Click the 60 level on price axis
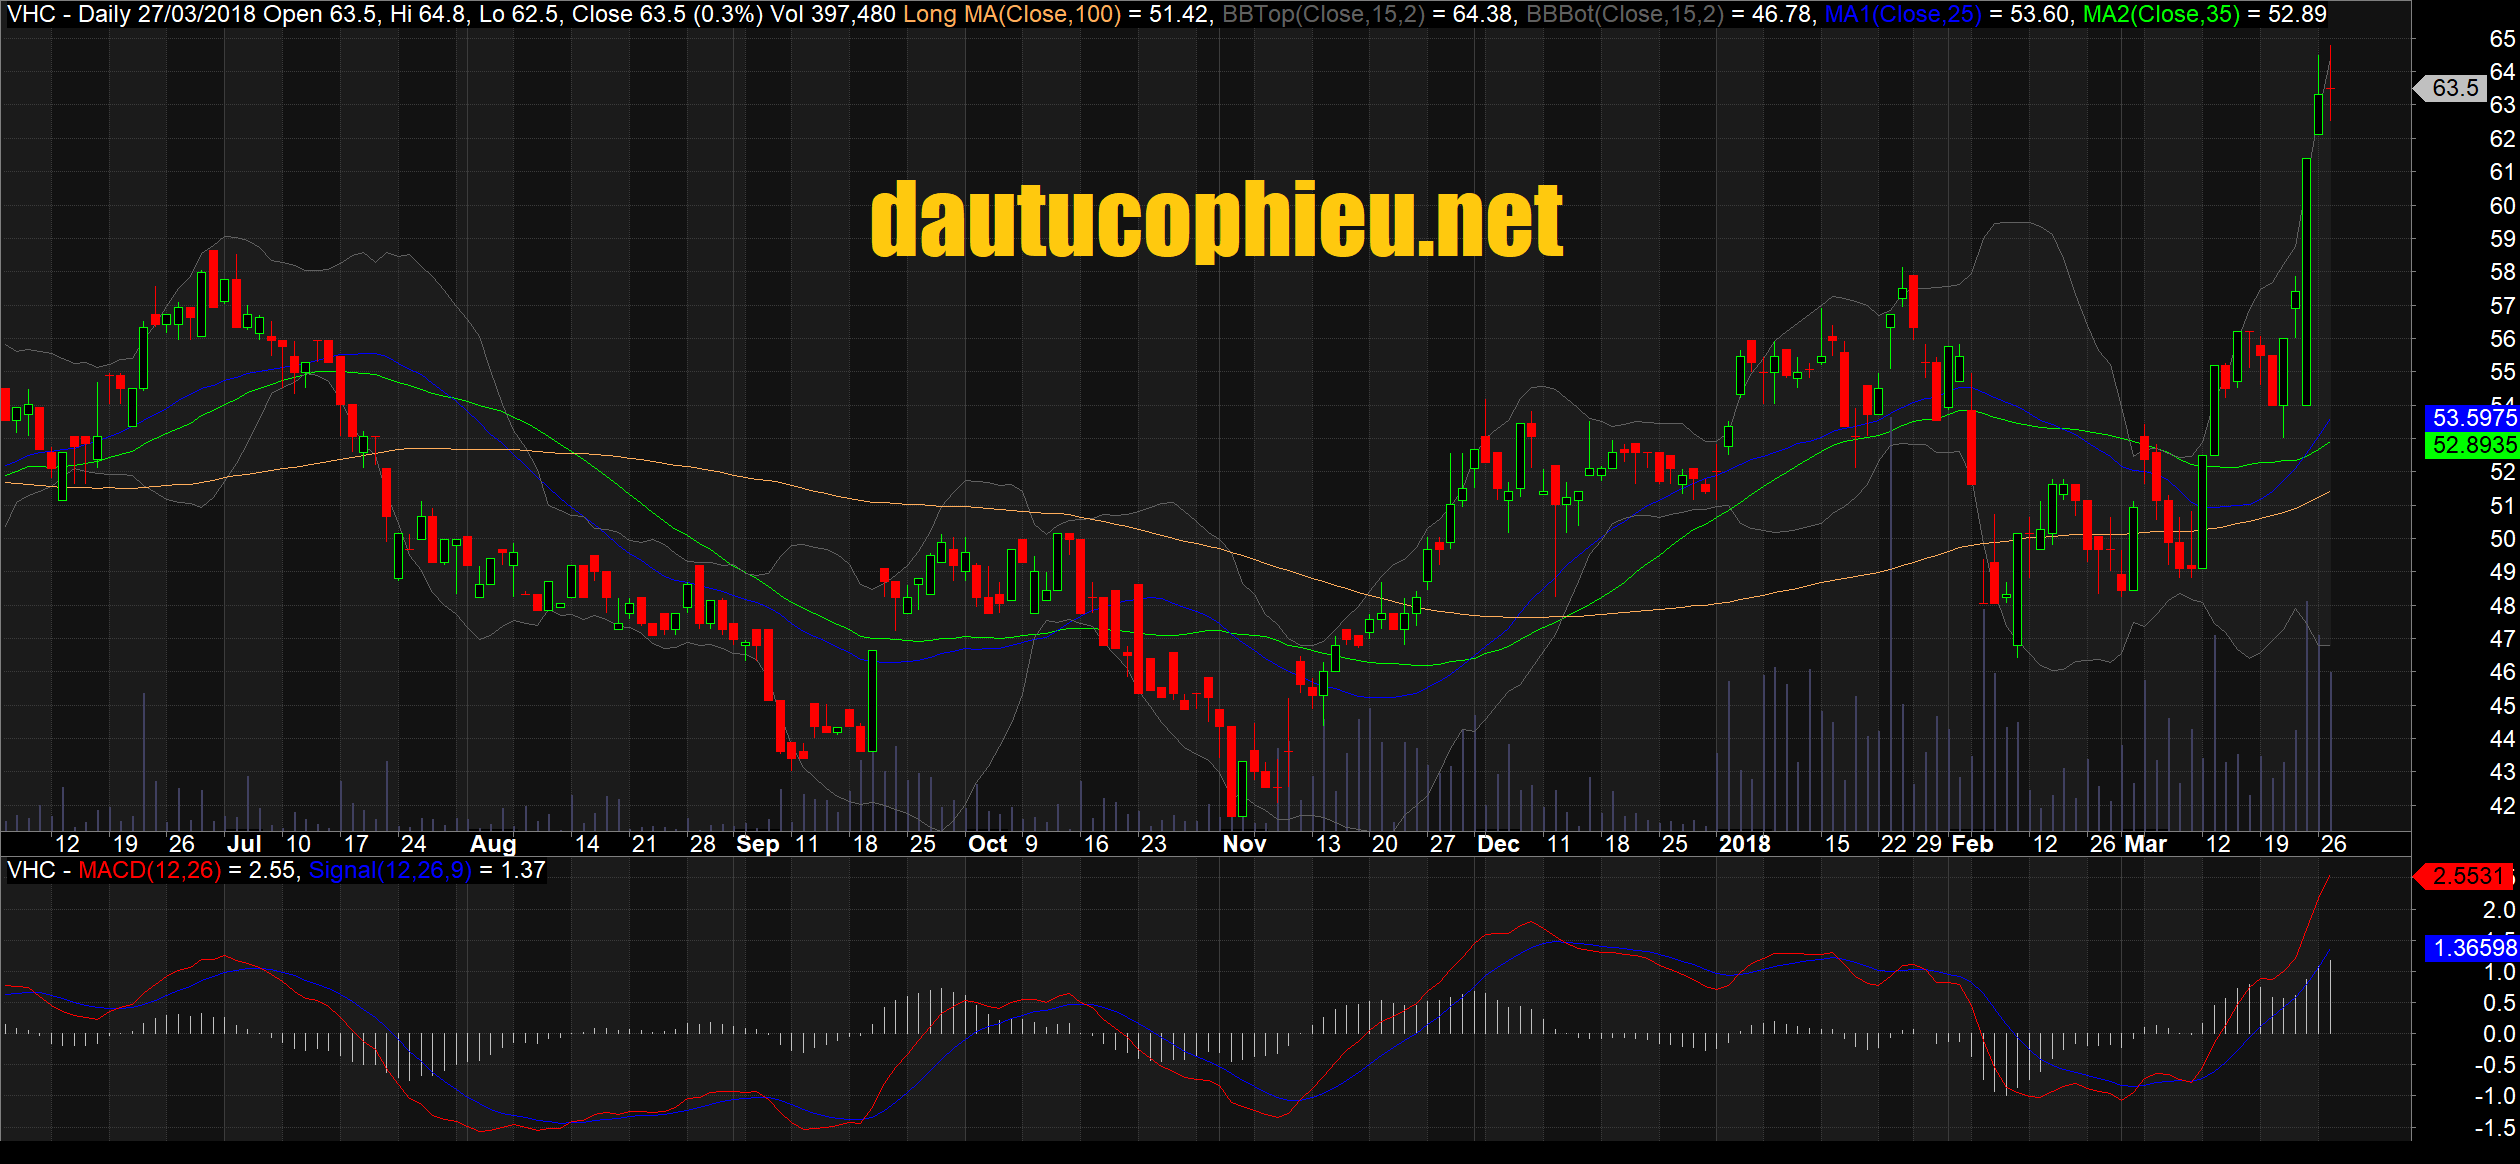Image resolution: width=2520 pixels, height=1164 pixels. 2502,206
